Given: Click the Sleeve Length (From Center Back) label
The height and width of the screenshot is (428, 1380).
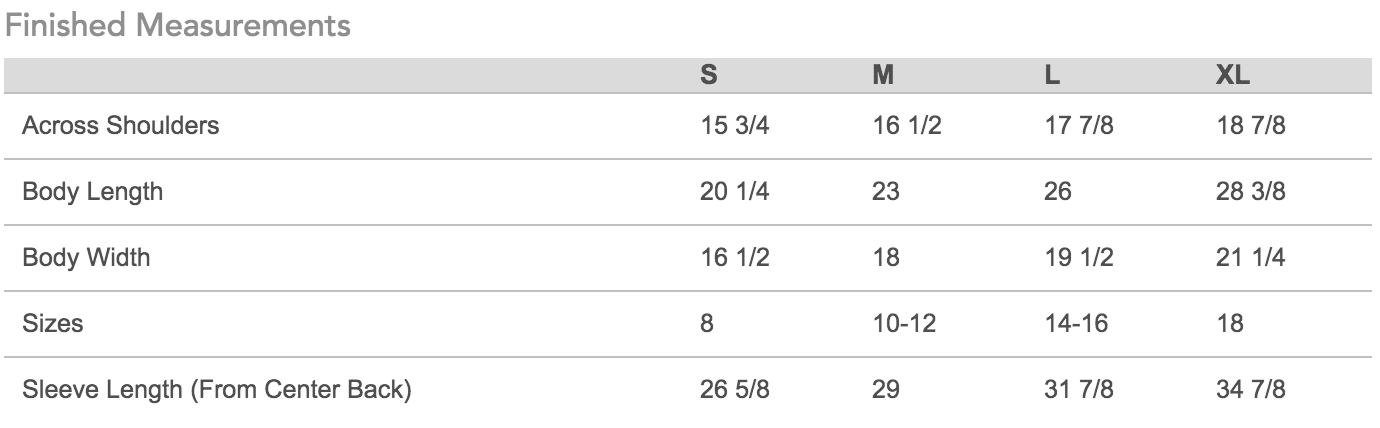Looking at the screenshot, I should coord(217,389).
